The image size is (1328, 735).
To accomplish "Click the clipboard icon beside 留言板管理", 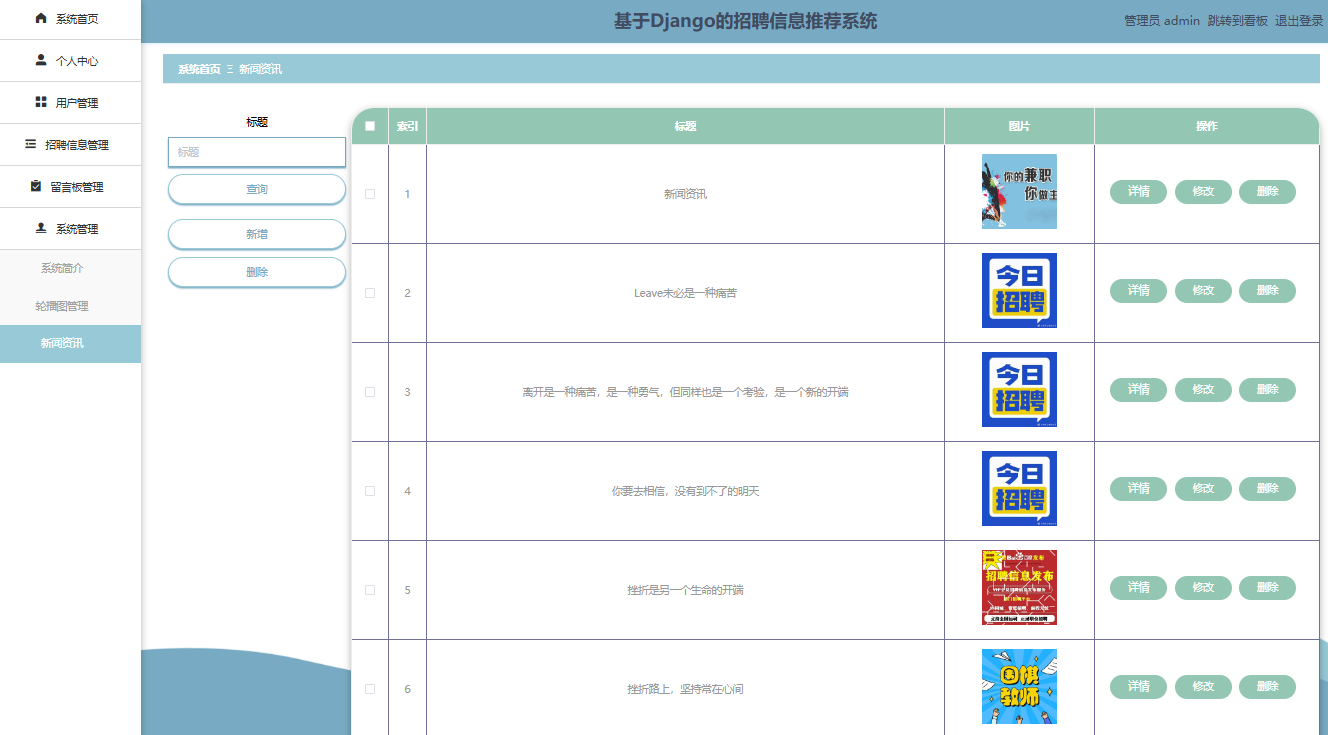I will tap(36, 186).
